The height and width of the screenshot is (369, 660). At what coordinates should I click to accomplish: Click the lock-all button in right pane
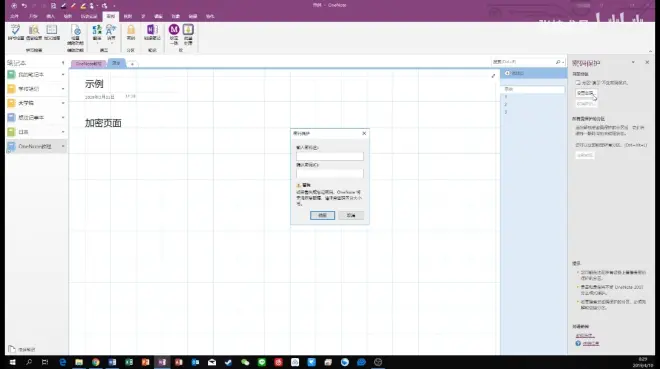(x=585, y=155)
